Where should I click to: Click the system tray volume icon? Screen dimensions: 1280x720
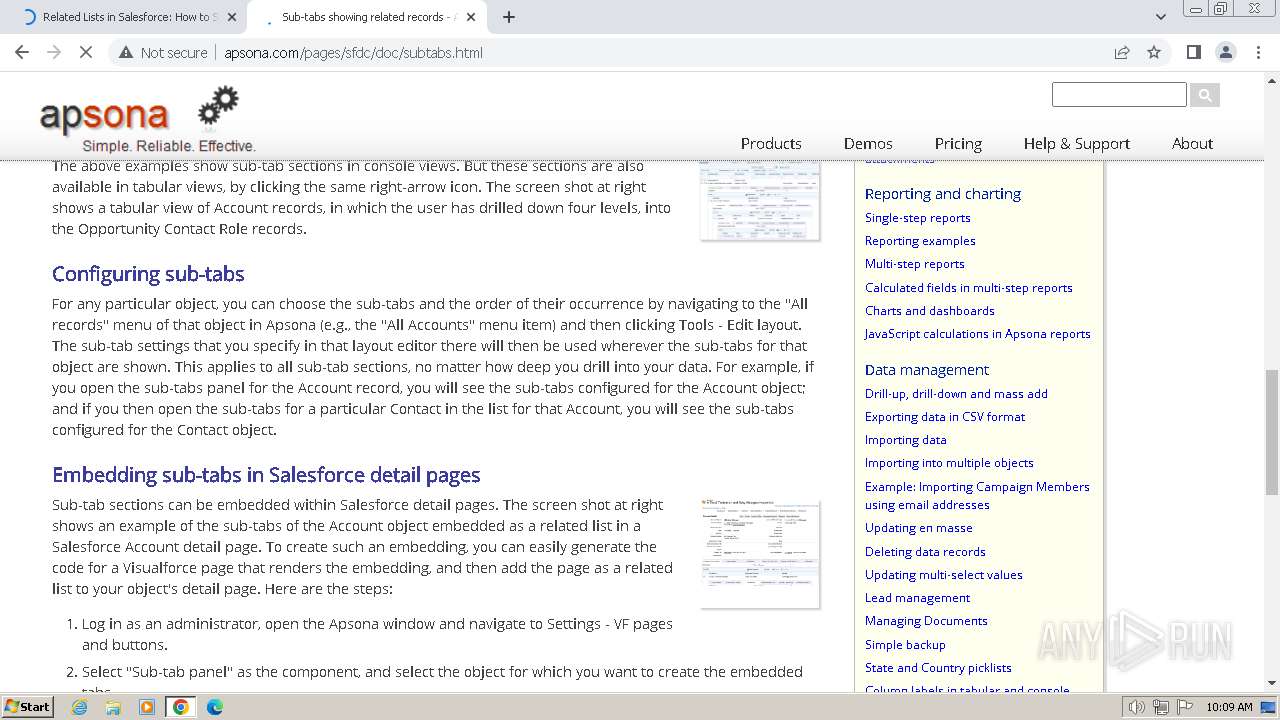[x=1137, y=707]
